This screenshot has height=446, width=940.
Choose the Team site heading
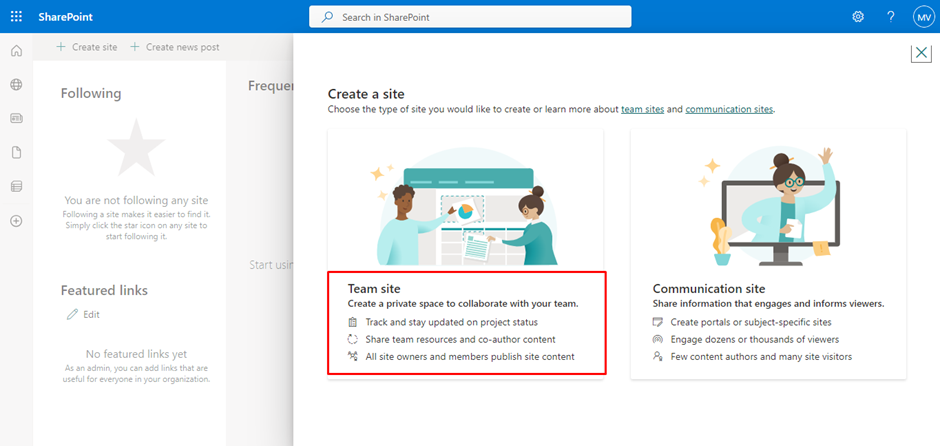click(374, 289)
